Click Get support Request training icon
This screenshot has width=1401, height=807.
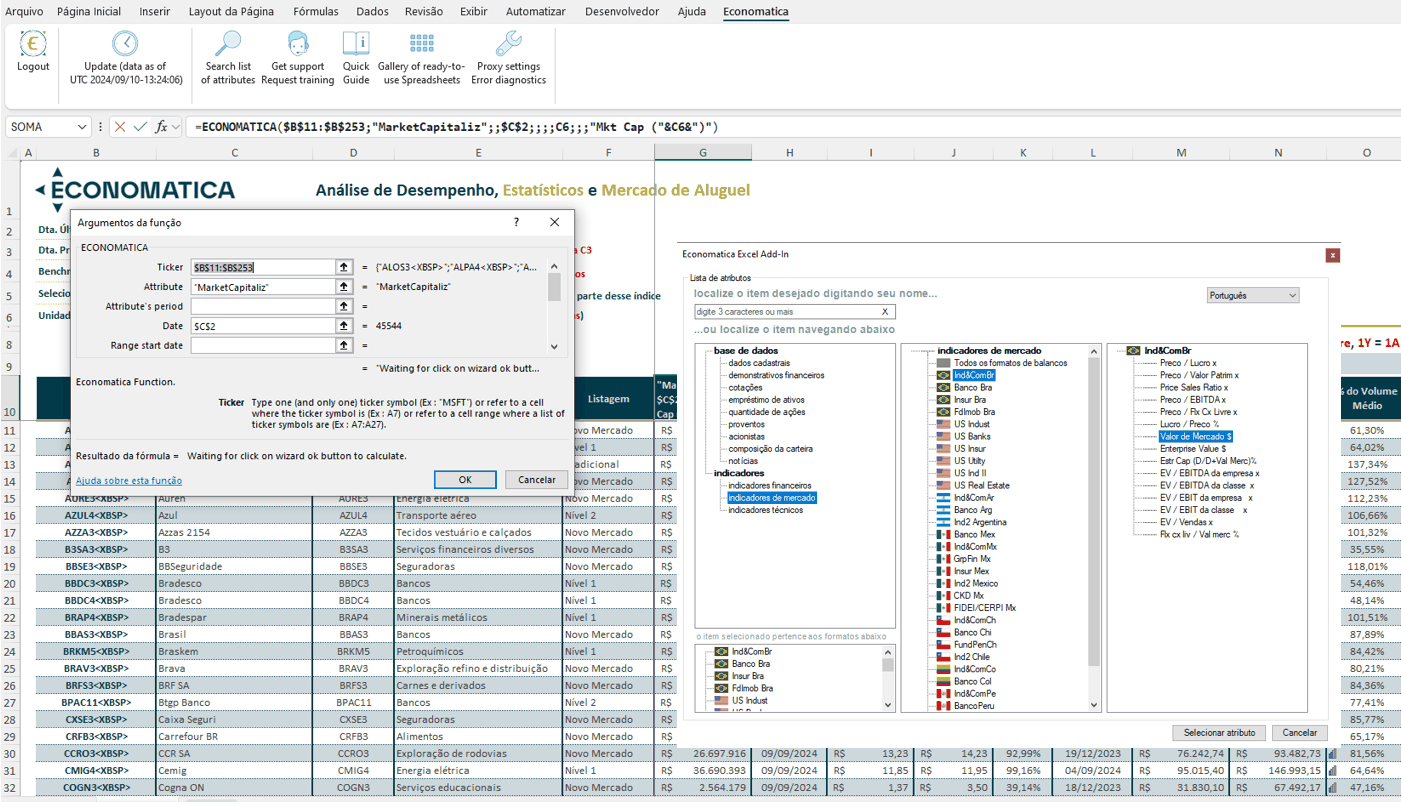298,44
